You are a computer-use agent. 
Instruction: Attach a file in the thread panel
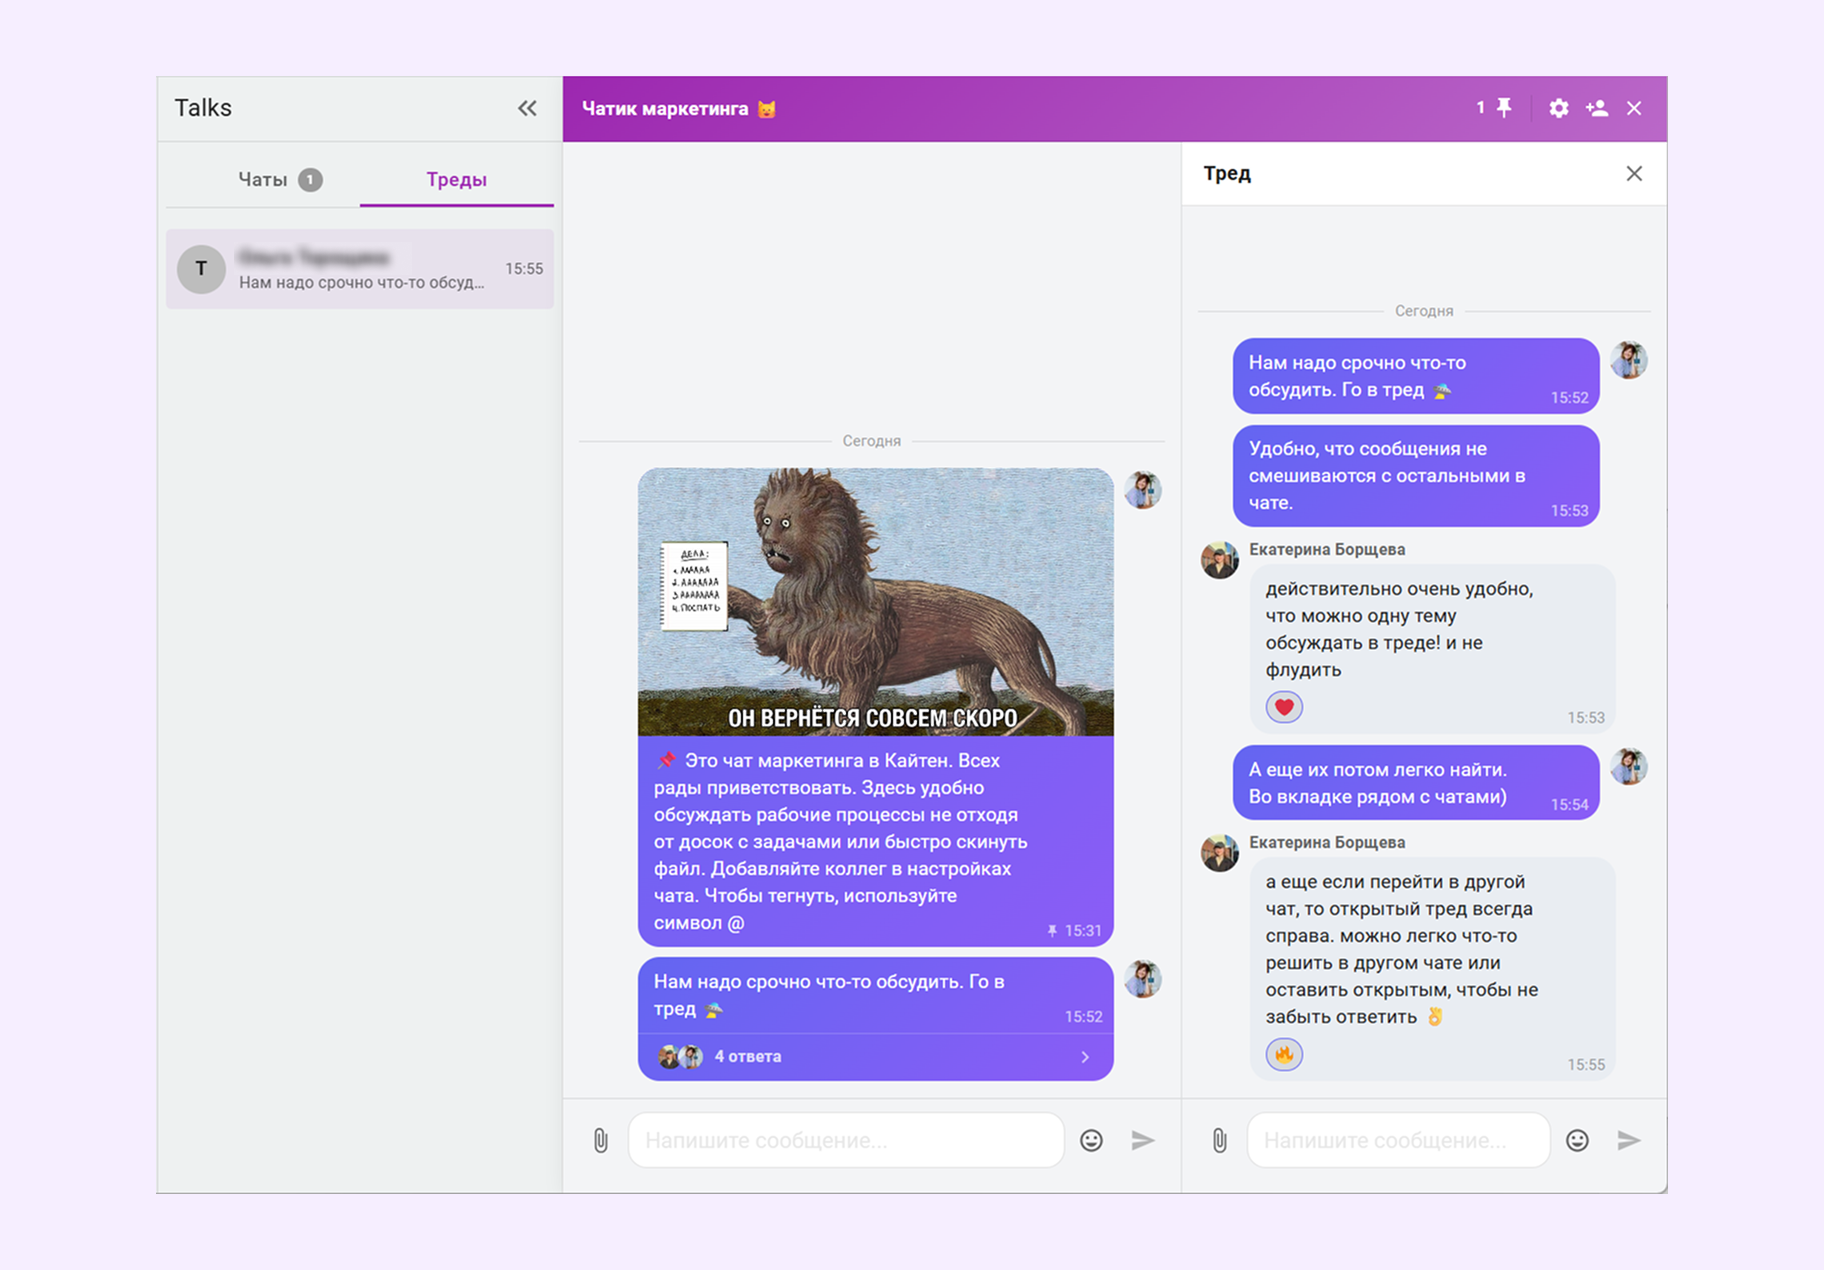pyautogui.click(x=1219, y=1140)
